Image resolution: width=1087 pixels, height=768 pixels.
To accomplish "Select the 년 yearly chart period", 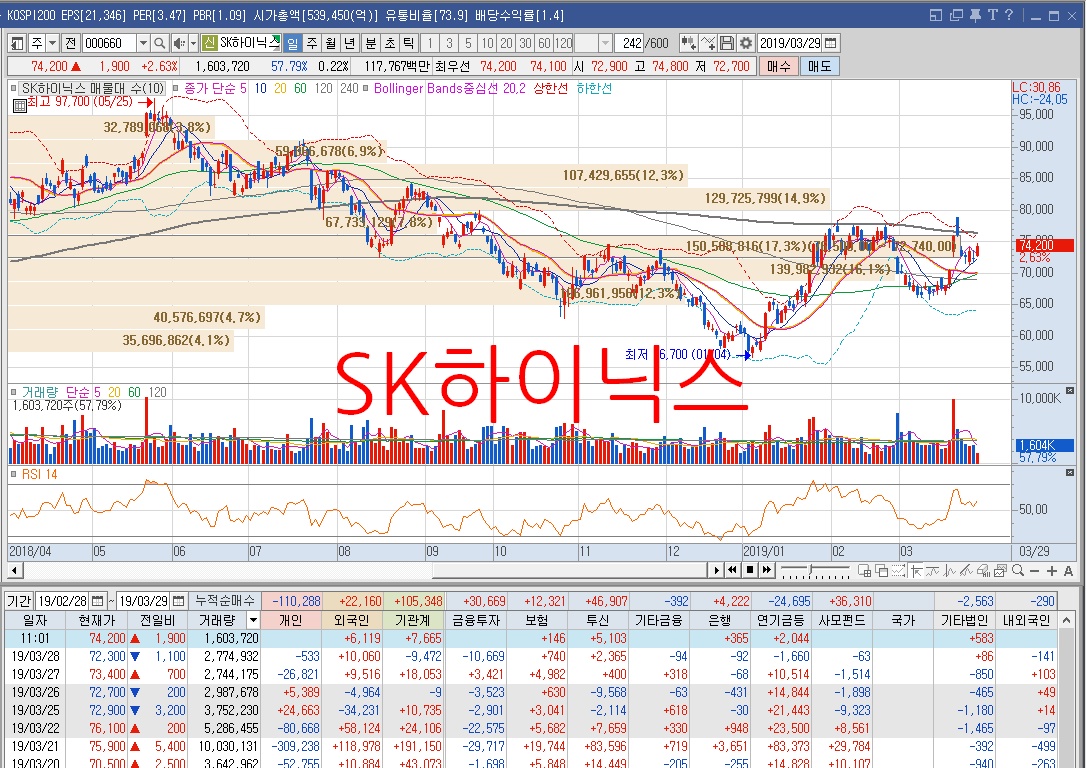I will (349, 43).
